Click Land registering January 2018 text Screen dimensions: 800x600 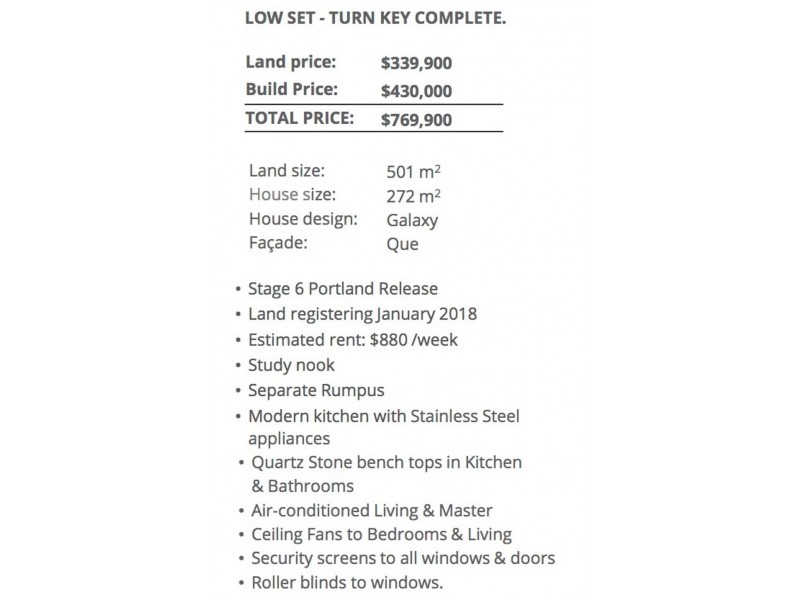point(362,314)
